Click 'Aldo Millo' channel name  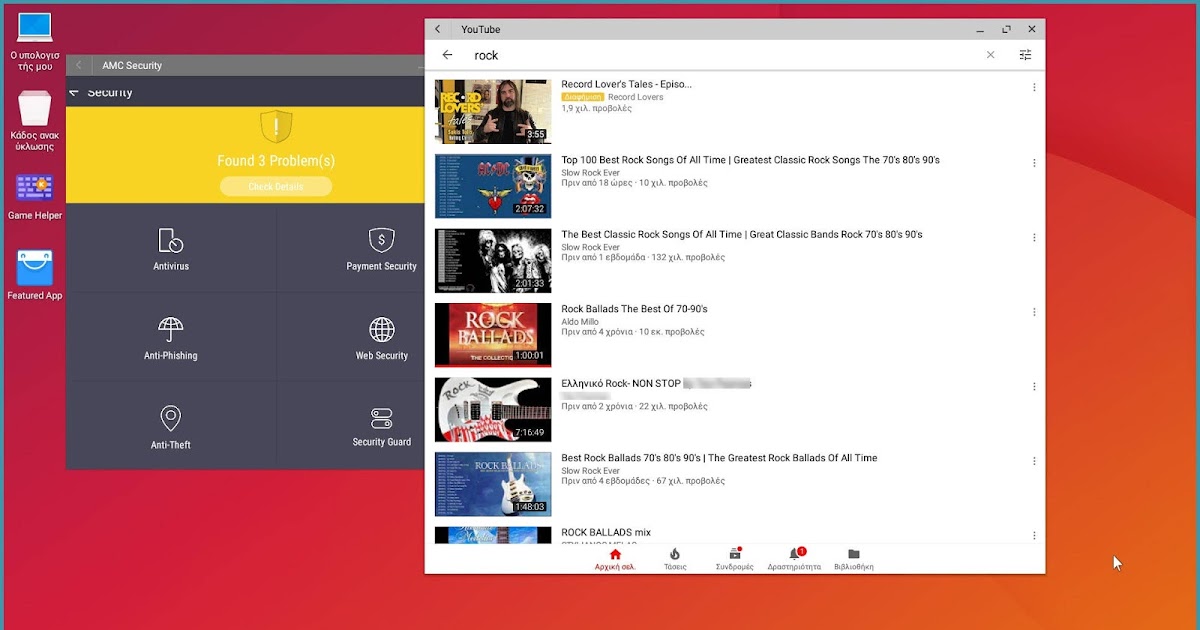(x=582, y=322)
